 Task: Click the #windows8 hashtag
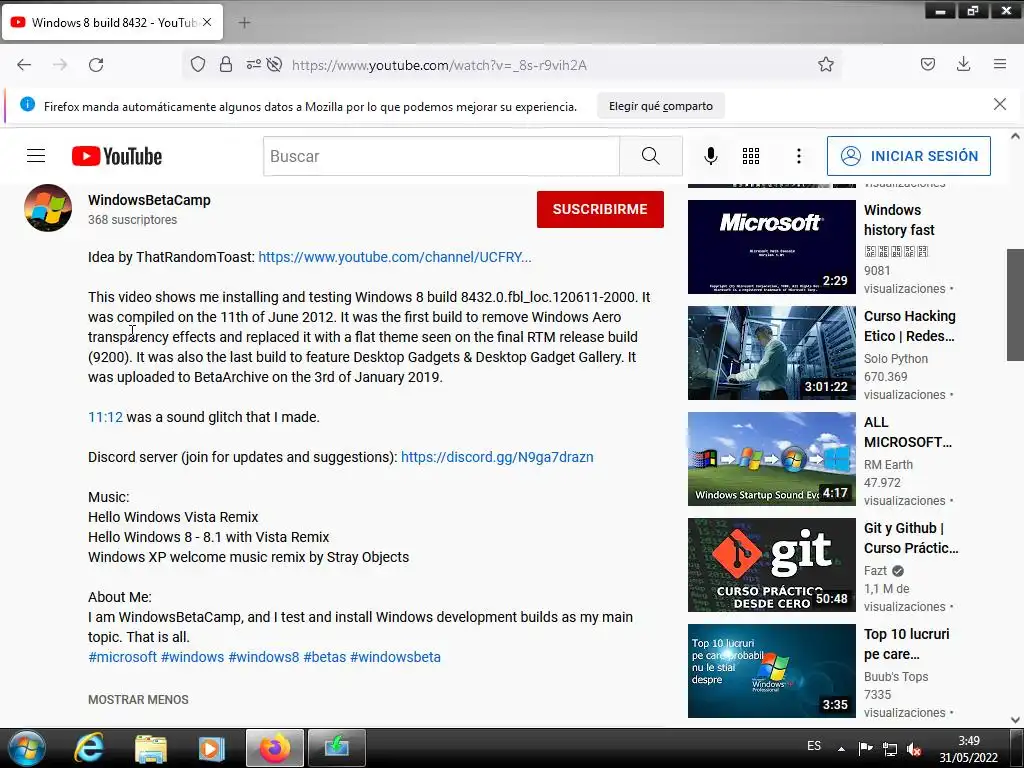pos(264,657)
